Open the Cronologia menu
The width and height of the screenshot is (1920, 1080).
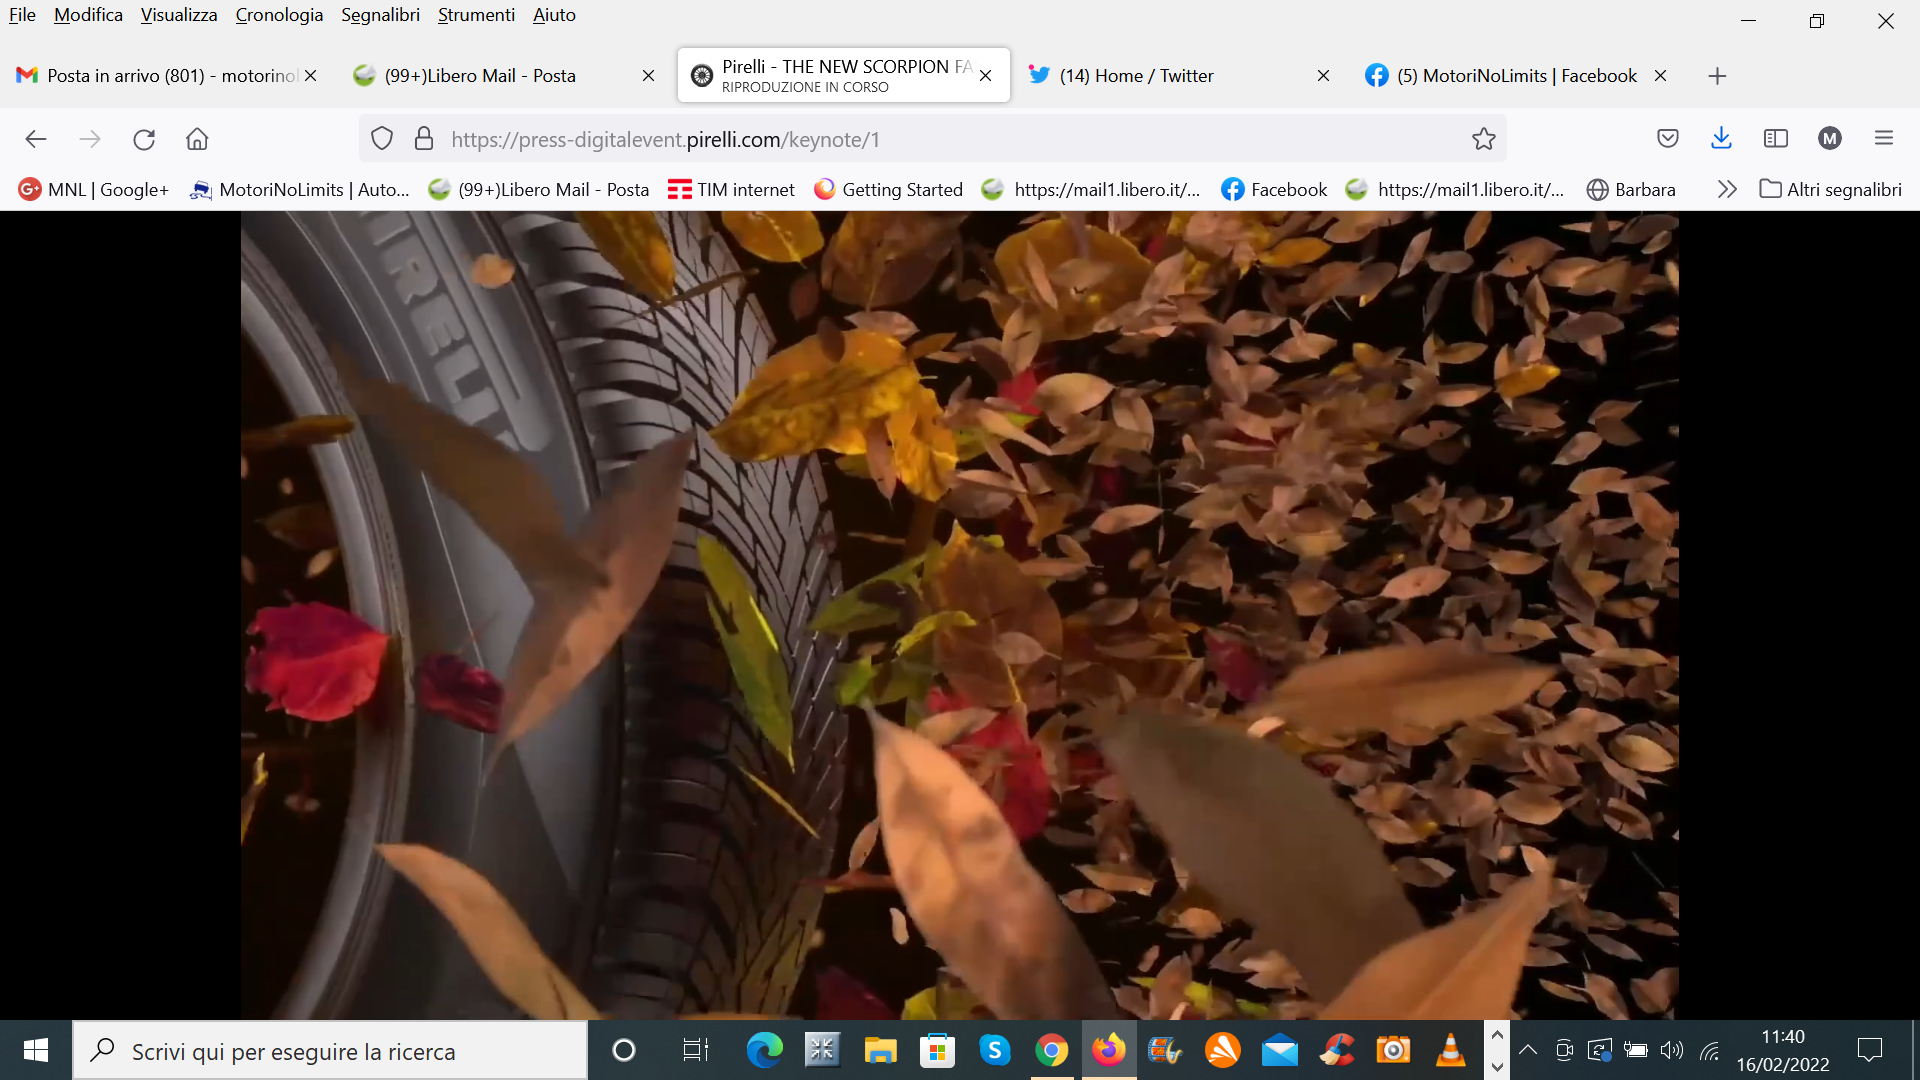[279, 15]
